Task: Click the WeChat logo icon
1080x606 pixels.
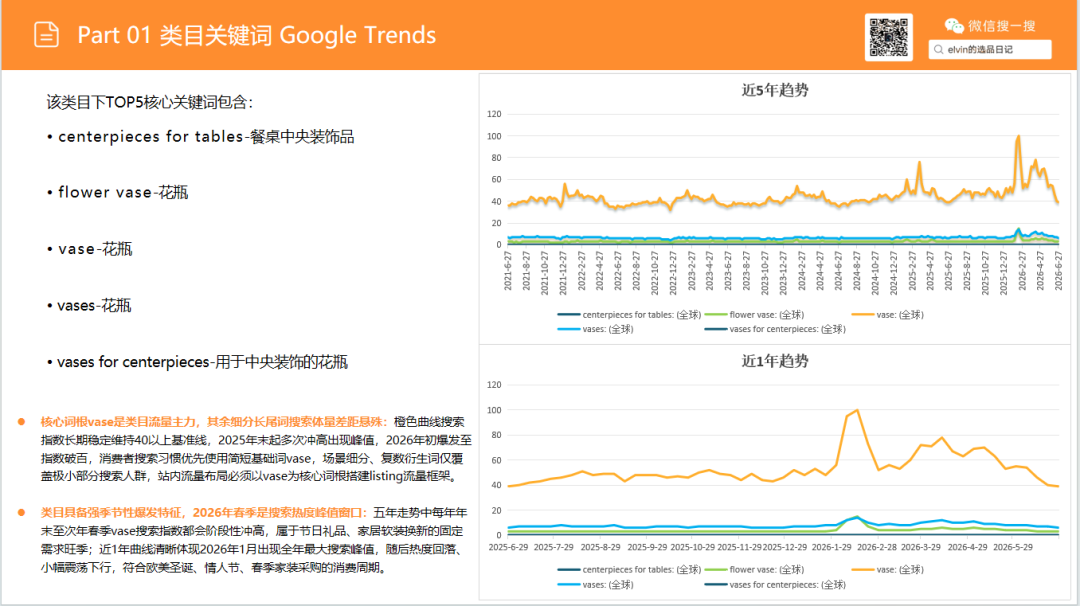Action: [954, 26]
